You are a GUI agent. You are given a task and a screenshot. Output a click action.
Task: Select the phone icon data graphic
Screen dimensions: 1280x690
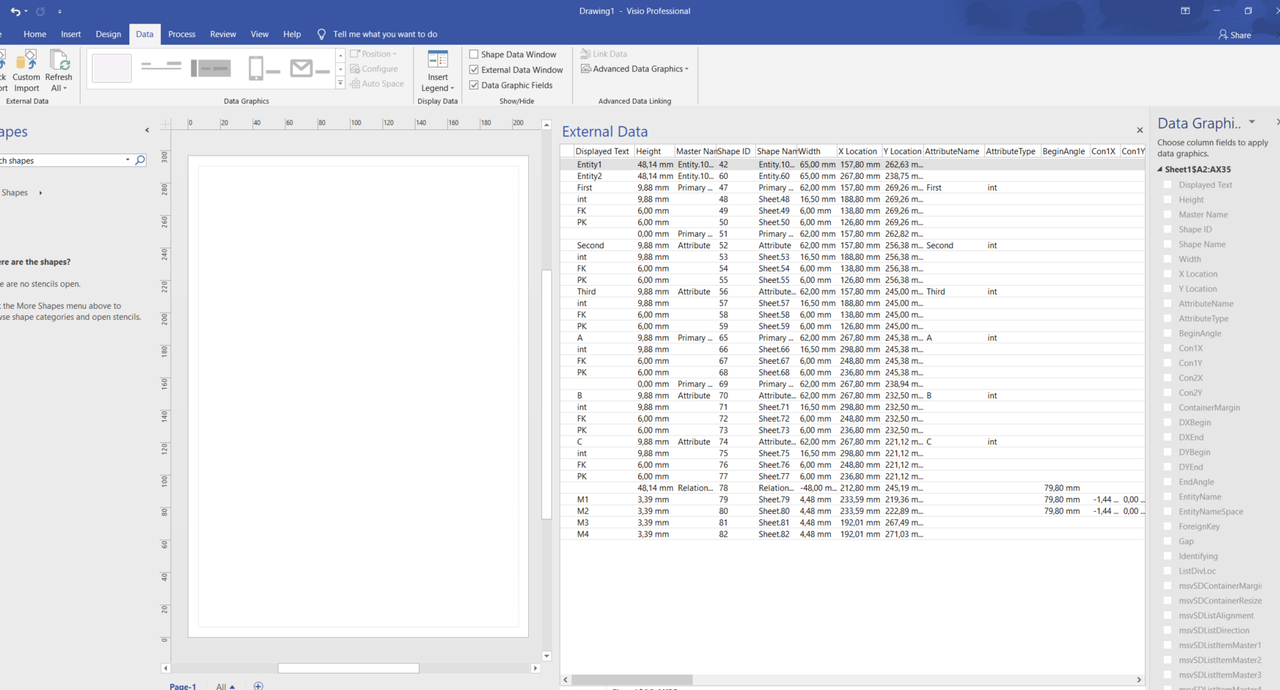(263, 68)
